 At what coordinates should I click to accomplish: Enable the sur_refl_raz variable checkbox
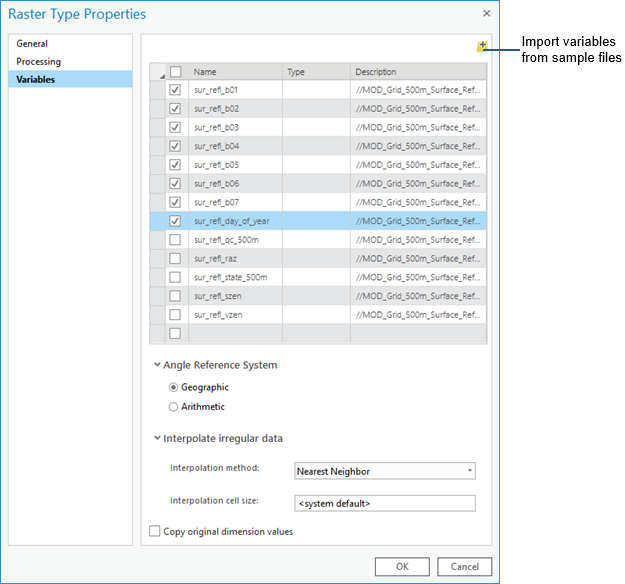(175, 259)
